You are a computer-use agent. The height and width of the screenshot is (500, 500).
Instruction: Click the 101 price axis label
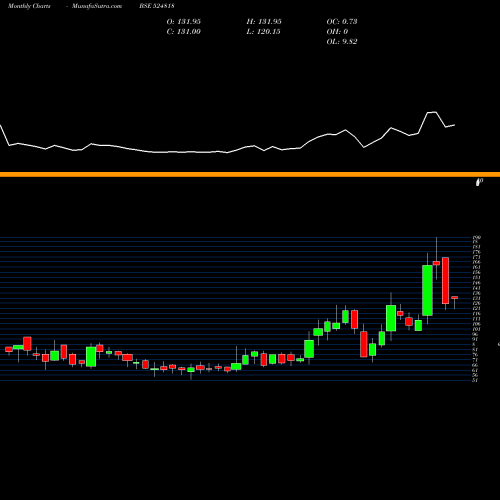476,329
